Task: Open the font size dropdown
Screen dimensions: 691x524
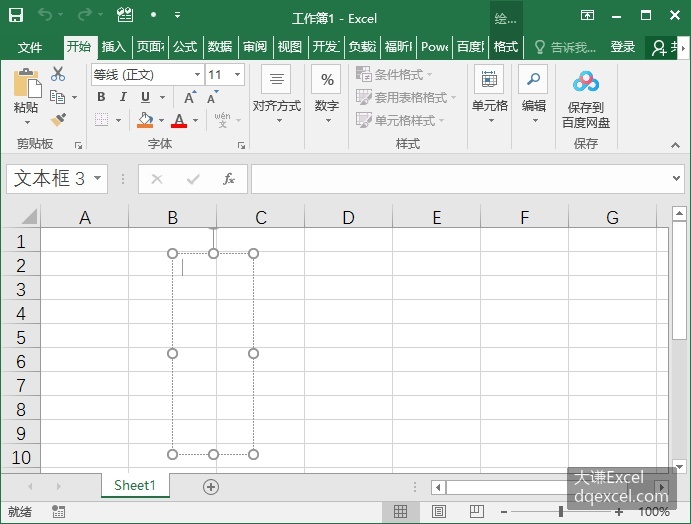Action: 237,74
